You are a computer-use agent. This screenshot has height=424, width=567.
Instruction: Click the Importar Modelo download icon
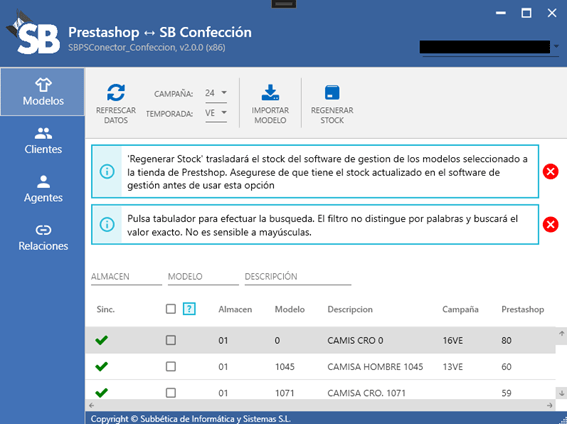point(270,92)
